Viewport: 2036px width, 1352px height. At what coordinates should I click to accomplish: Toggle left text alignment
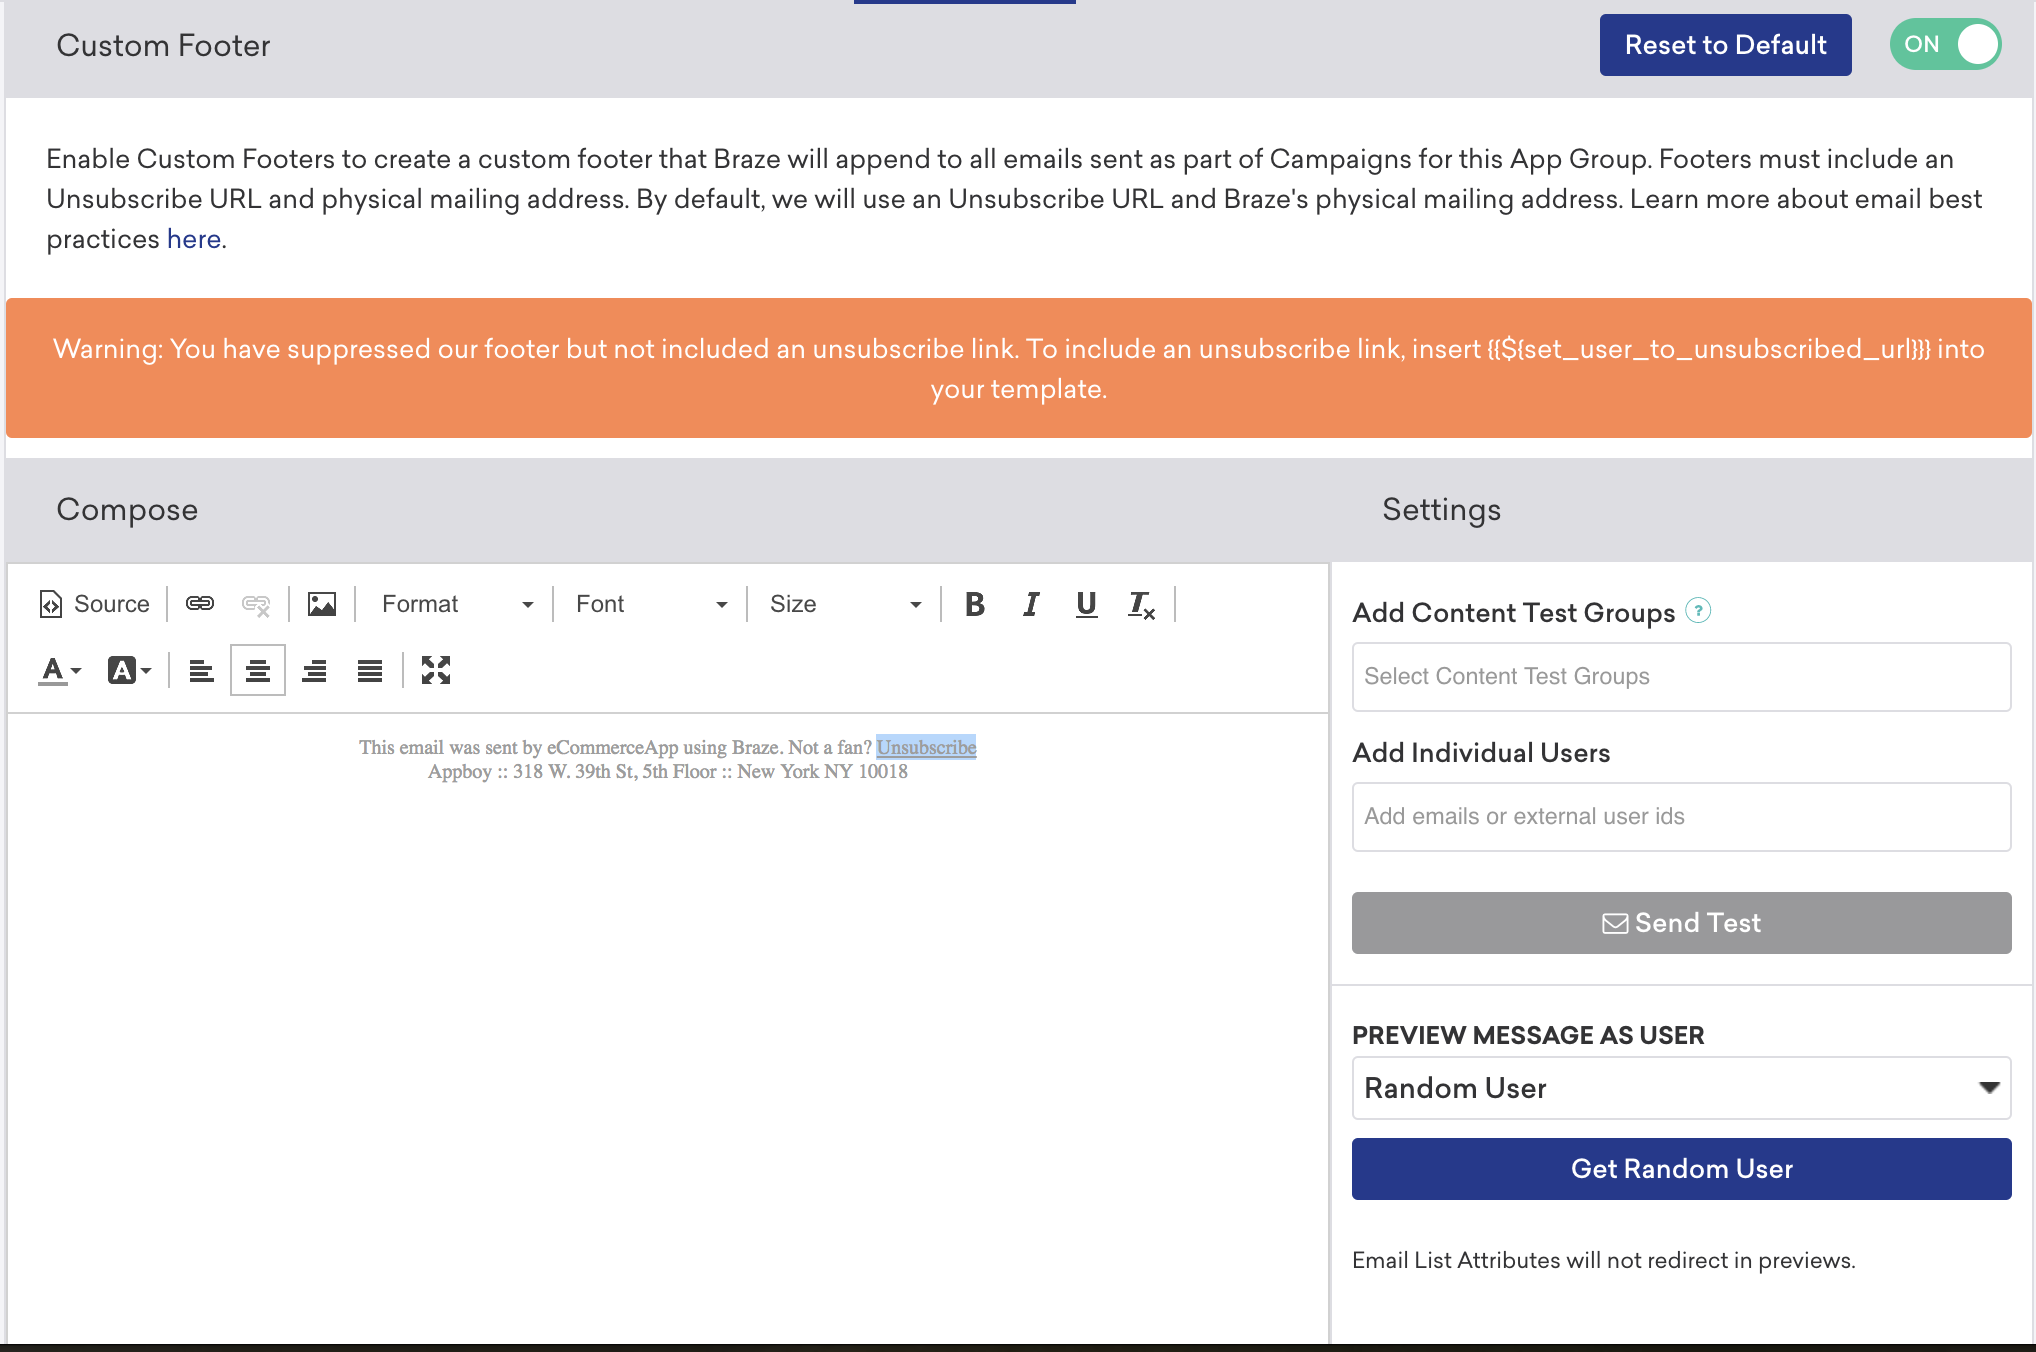(201, 670)
